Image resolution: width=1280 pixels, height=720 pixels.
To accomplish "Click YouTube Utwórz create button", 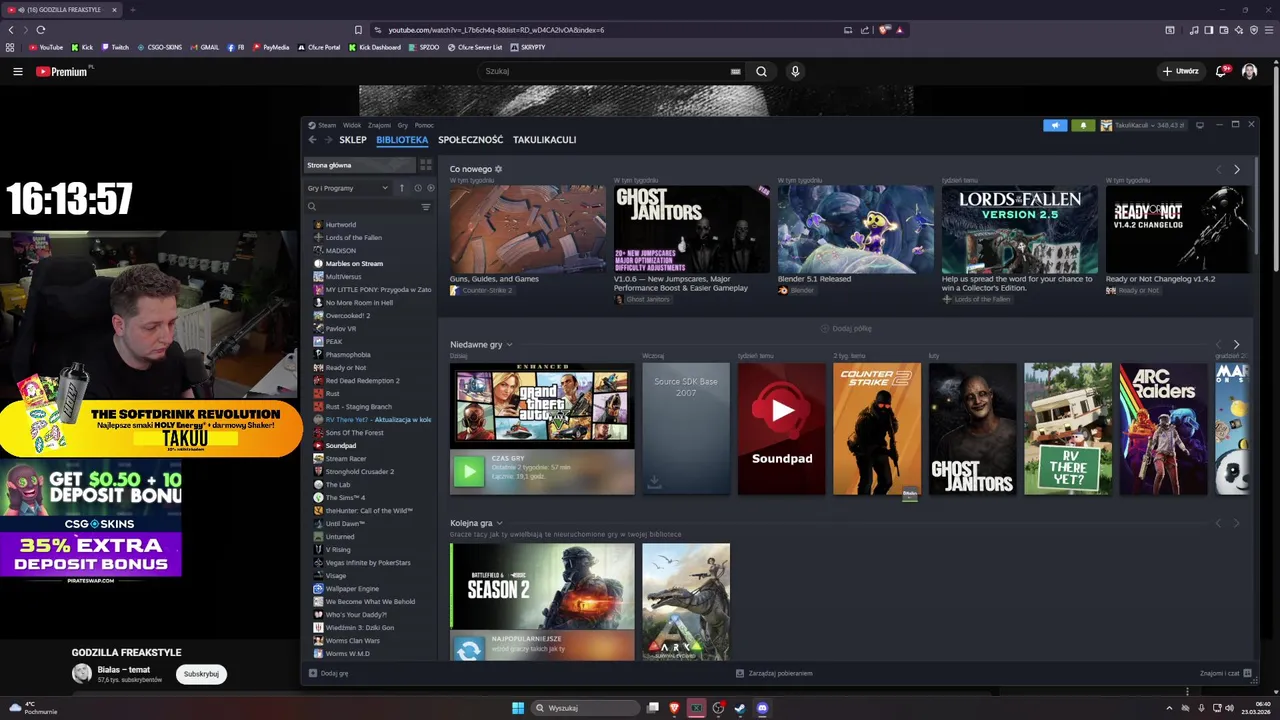I will [x=1180, y=71].
